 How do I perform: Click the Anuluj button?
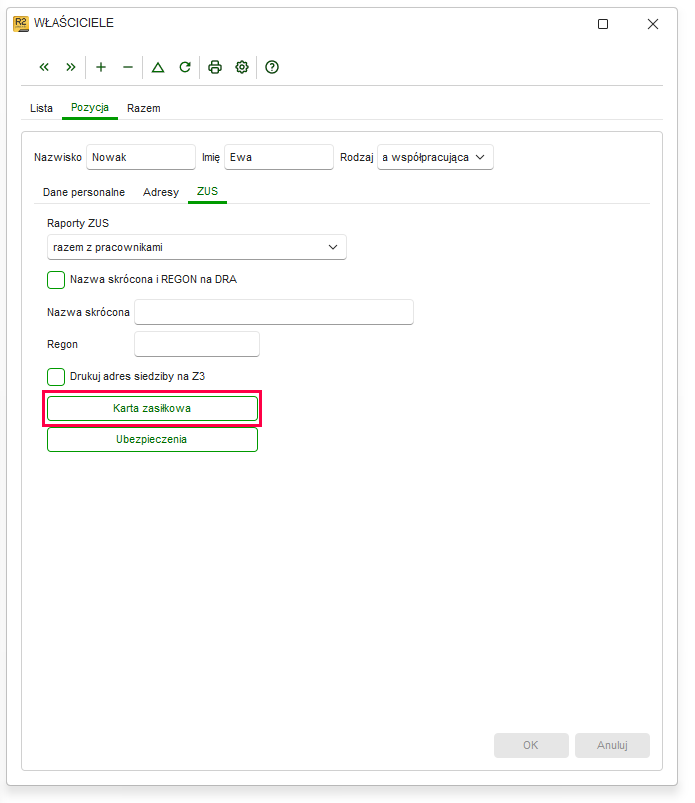pyautogui.click(x=613, y=745)
